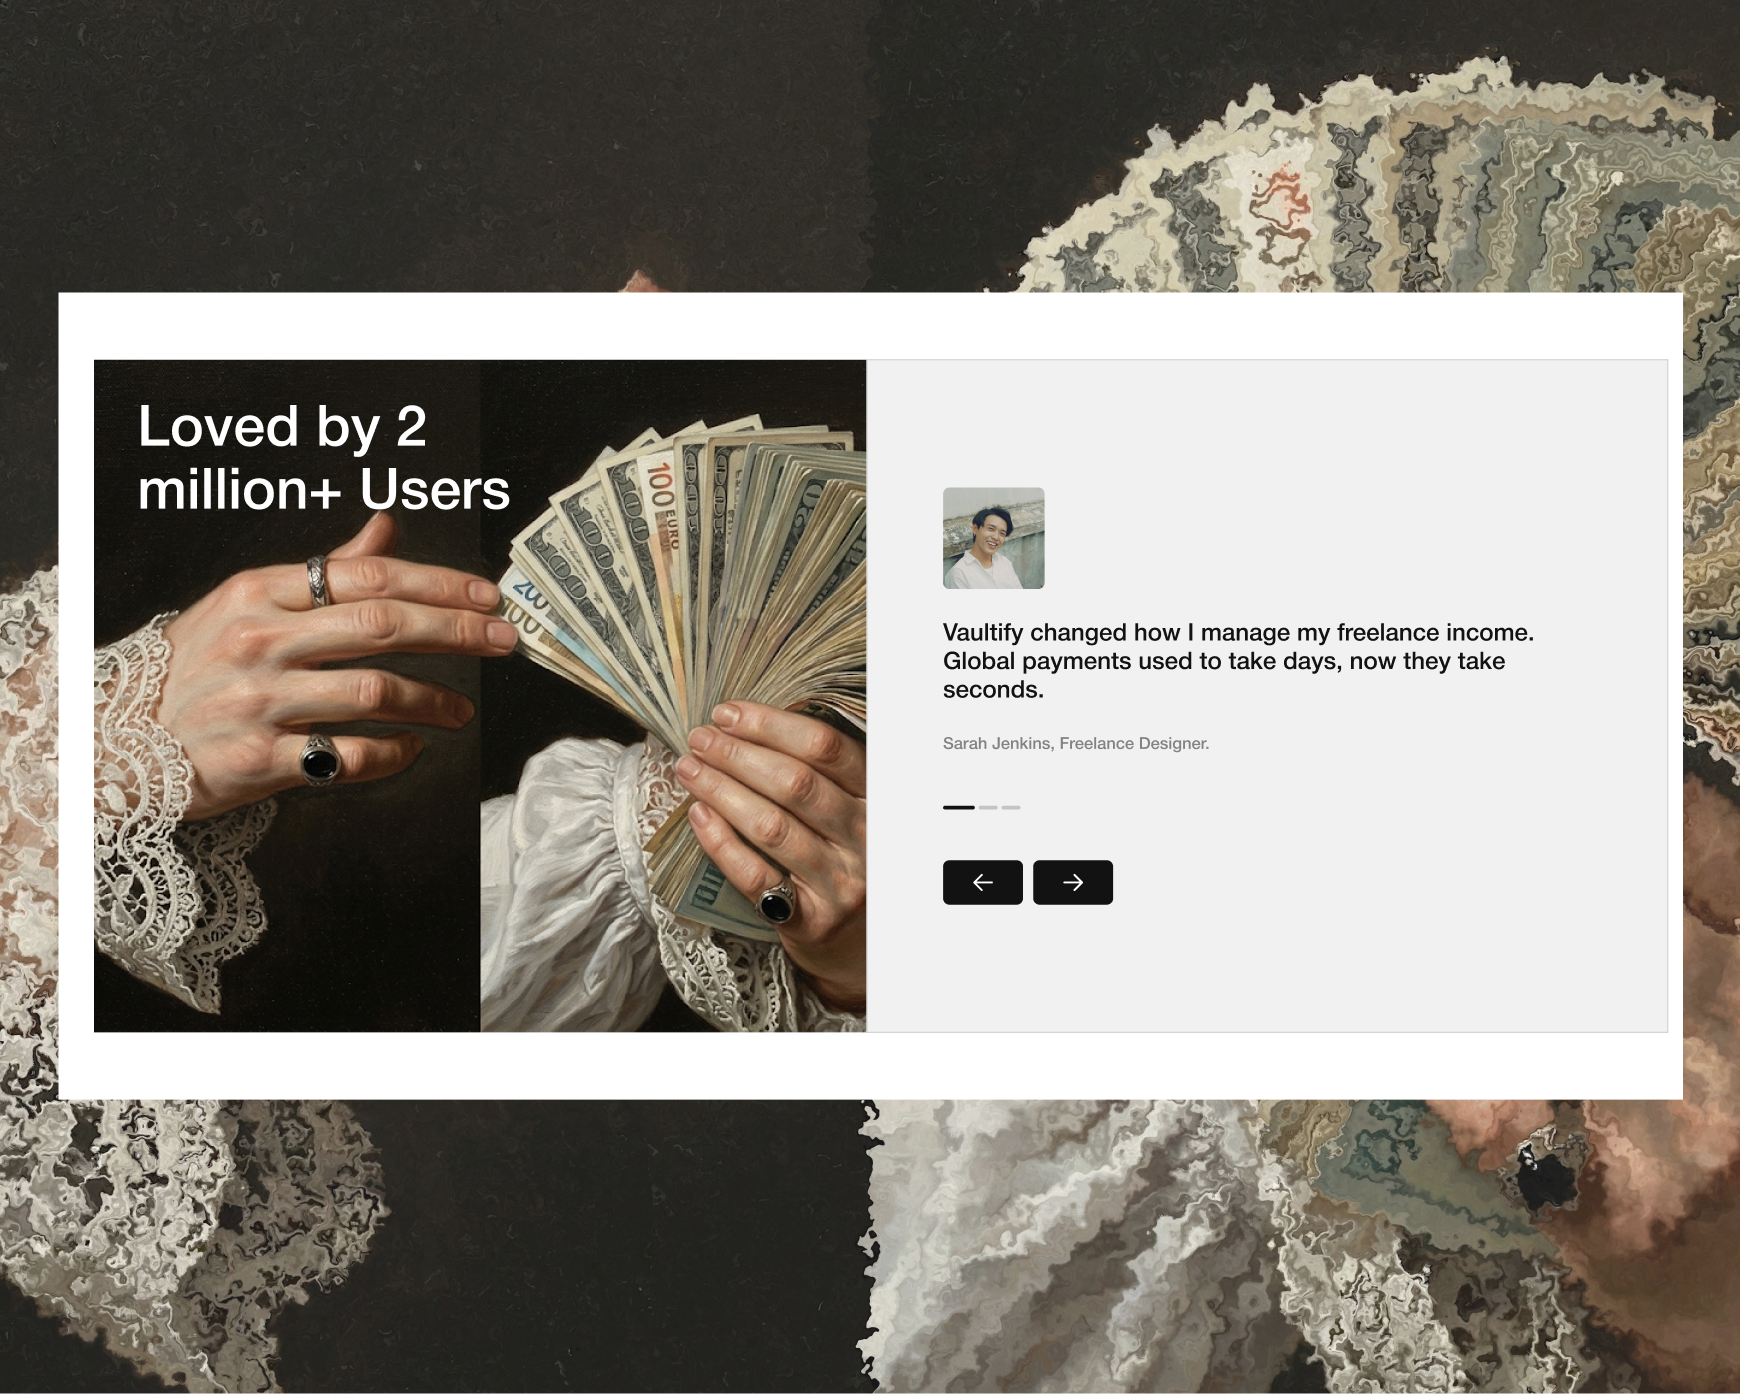Click the silver engraved band ring
1740x1394 pixels.
pyautogui.click(x=318, y=580)
